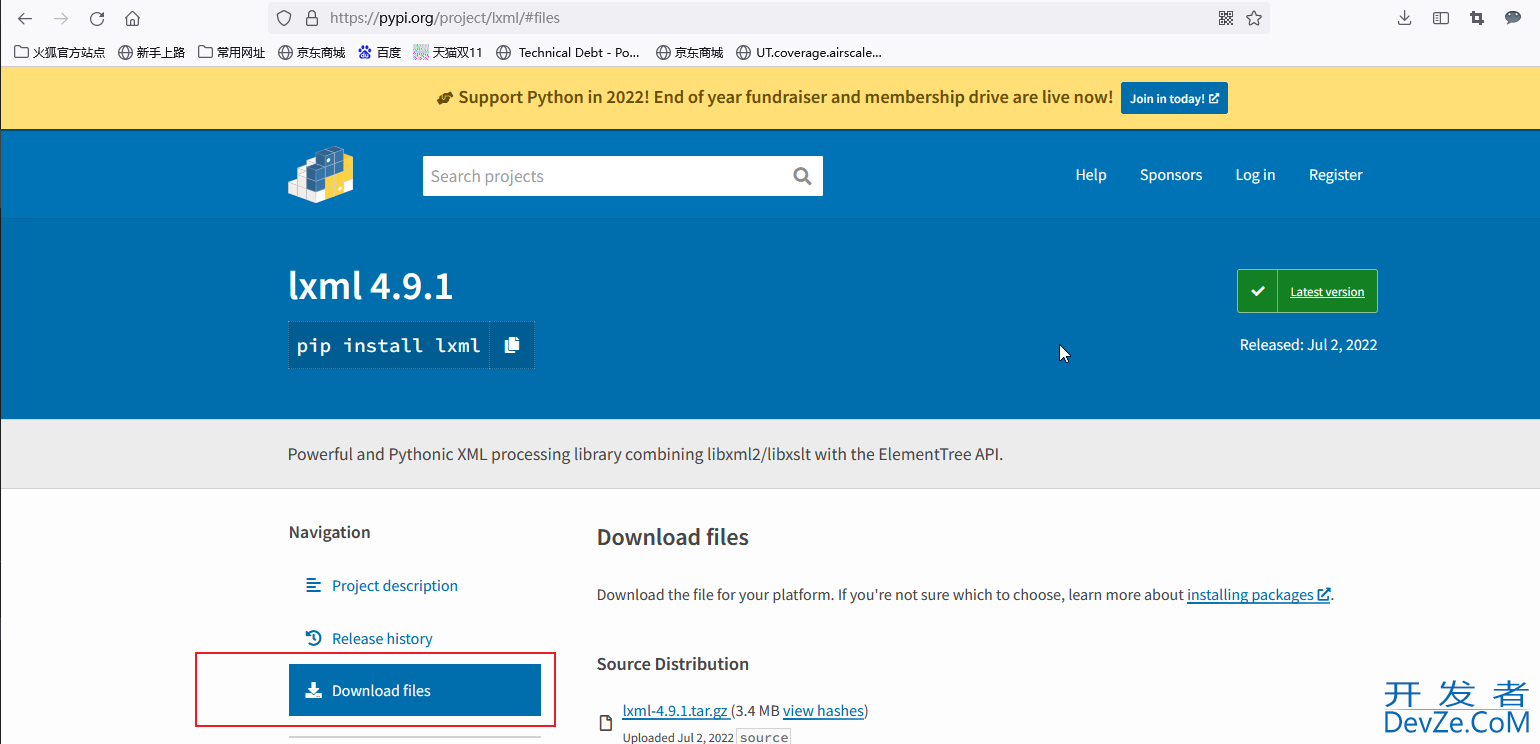Open the QR code icon in address bar
This screenshot has height=744, width=1540.
[1227, 18]
